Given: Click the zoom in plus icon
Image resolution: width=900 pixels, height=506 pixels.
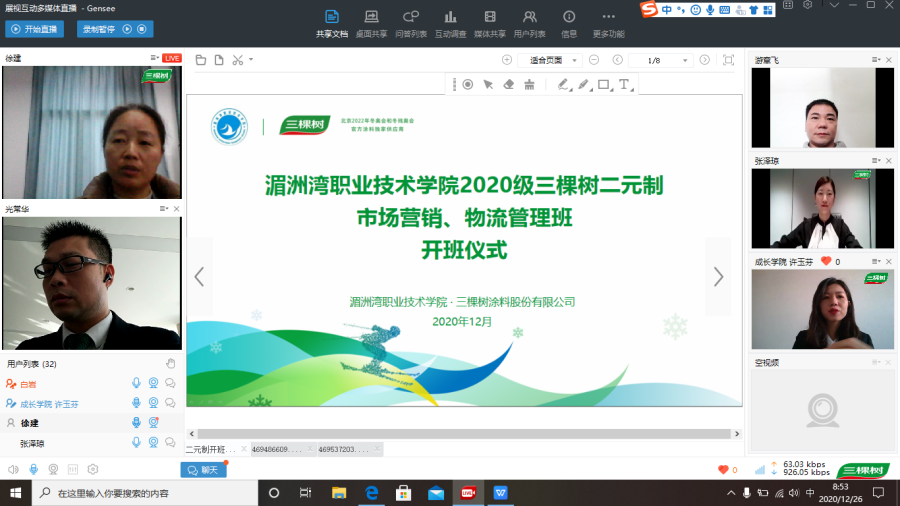Looking at the screenshot, I should 507,60.
